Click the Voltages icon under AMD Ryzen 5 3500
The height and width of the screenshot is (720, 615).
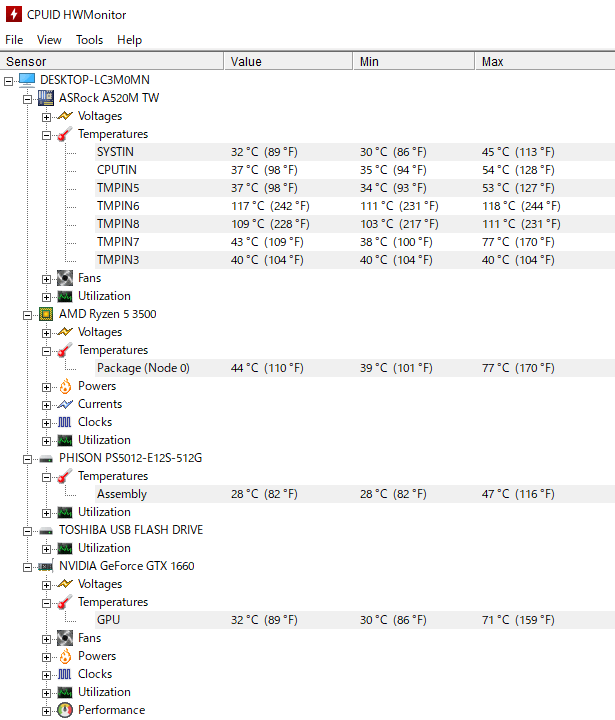pyautogui.click(x=65, y=332)
